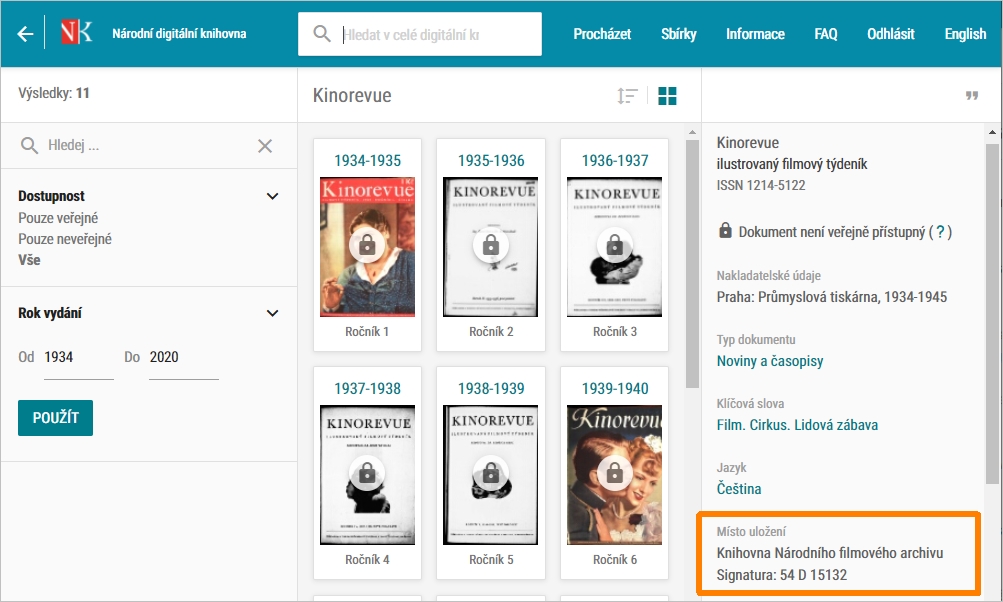Screen dimensions: 1003x602
Task: Click the magnifier icon in filter search
Action: click(29, 145)
